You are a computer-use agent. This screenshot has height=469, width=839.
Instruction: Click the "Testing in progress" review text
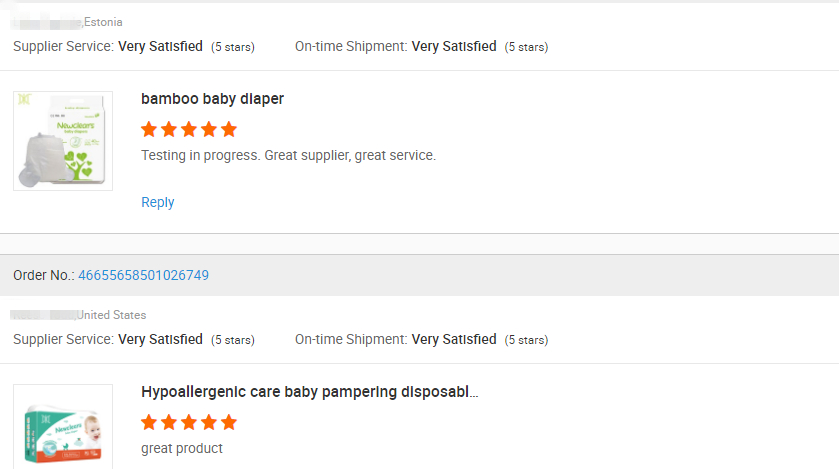288,155
